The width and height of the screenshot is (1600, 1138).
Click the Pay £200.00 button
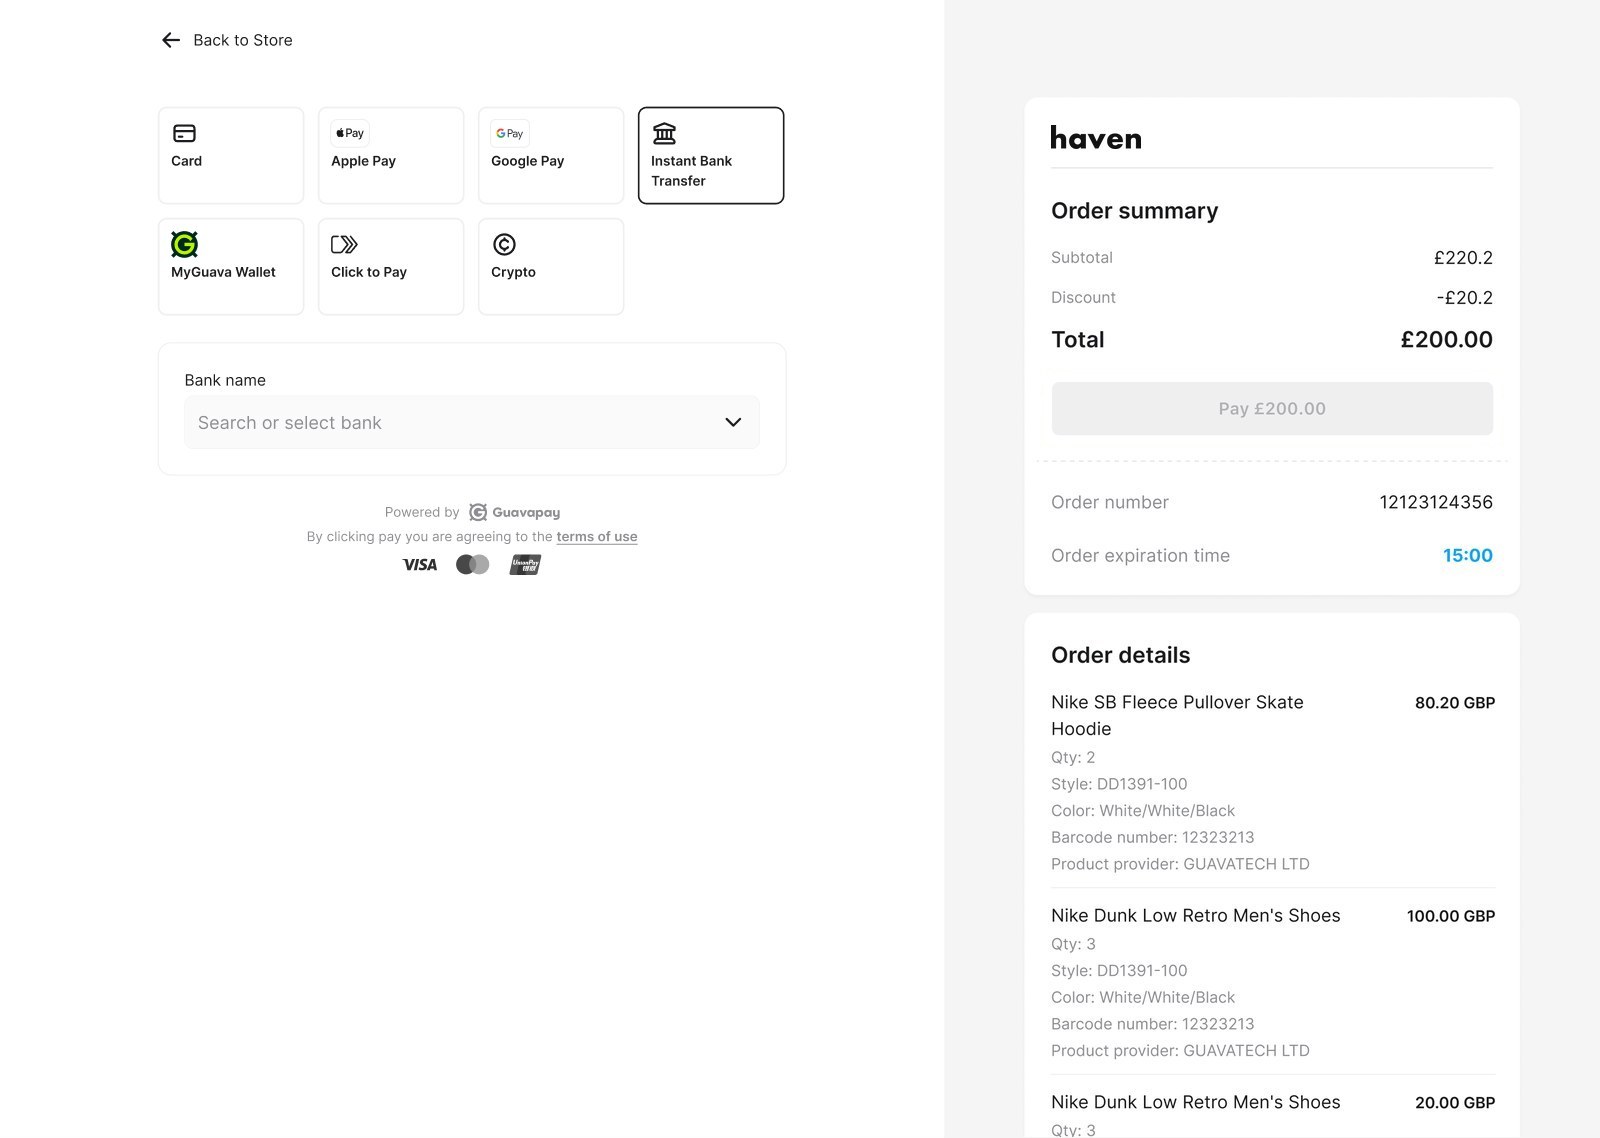click(1272, 408)
